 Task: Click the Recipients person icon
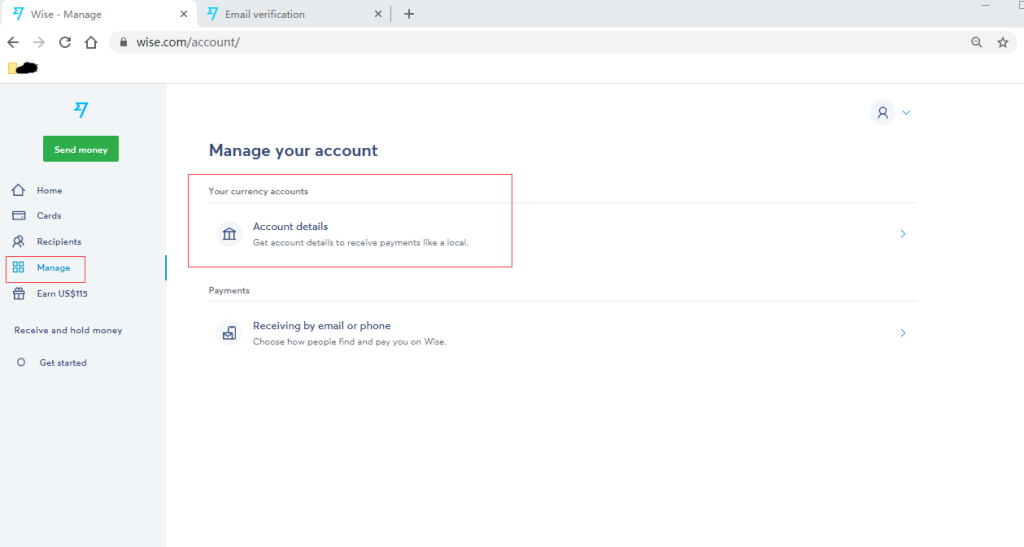(18, 242)
